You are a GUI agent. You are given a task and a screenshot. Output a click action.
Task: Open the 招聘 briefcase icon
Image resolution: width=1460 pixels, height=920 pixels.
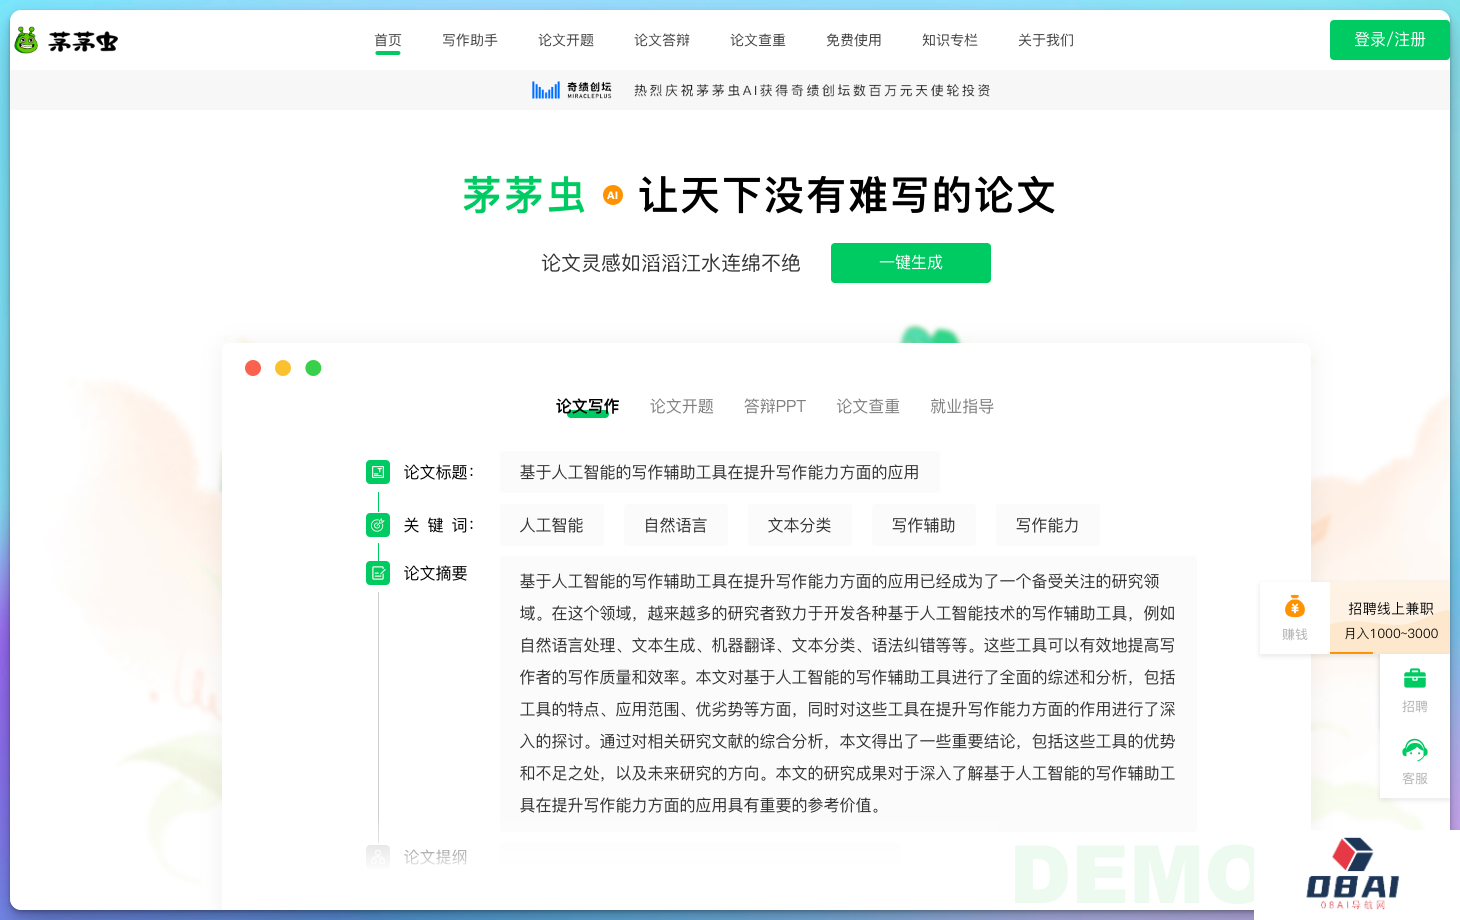point(1415,678)
